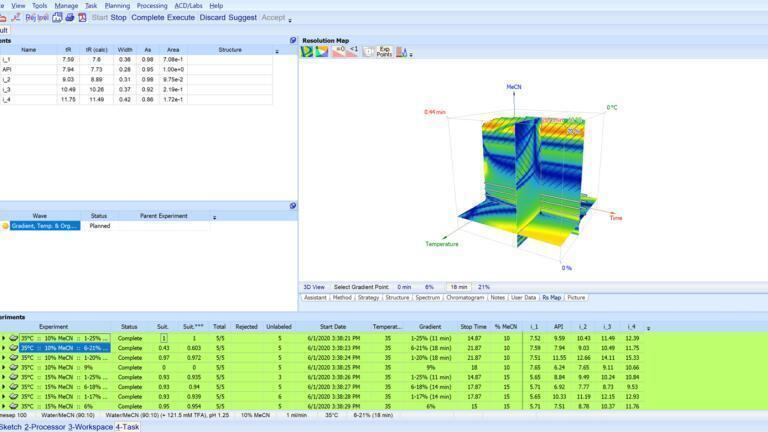Click the PDF export icon in toolbar
The image size is (768, 432).
(x=82, y=18)
